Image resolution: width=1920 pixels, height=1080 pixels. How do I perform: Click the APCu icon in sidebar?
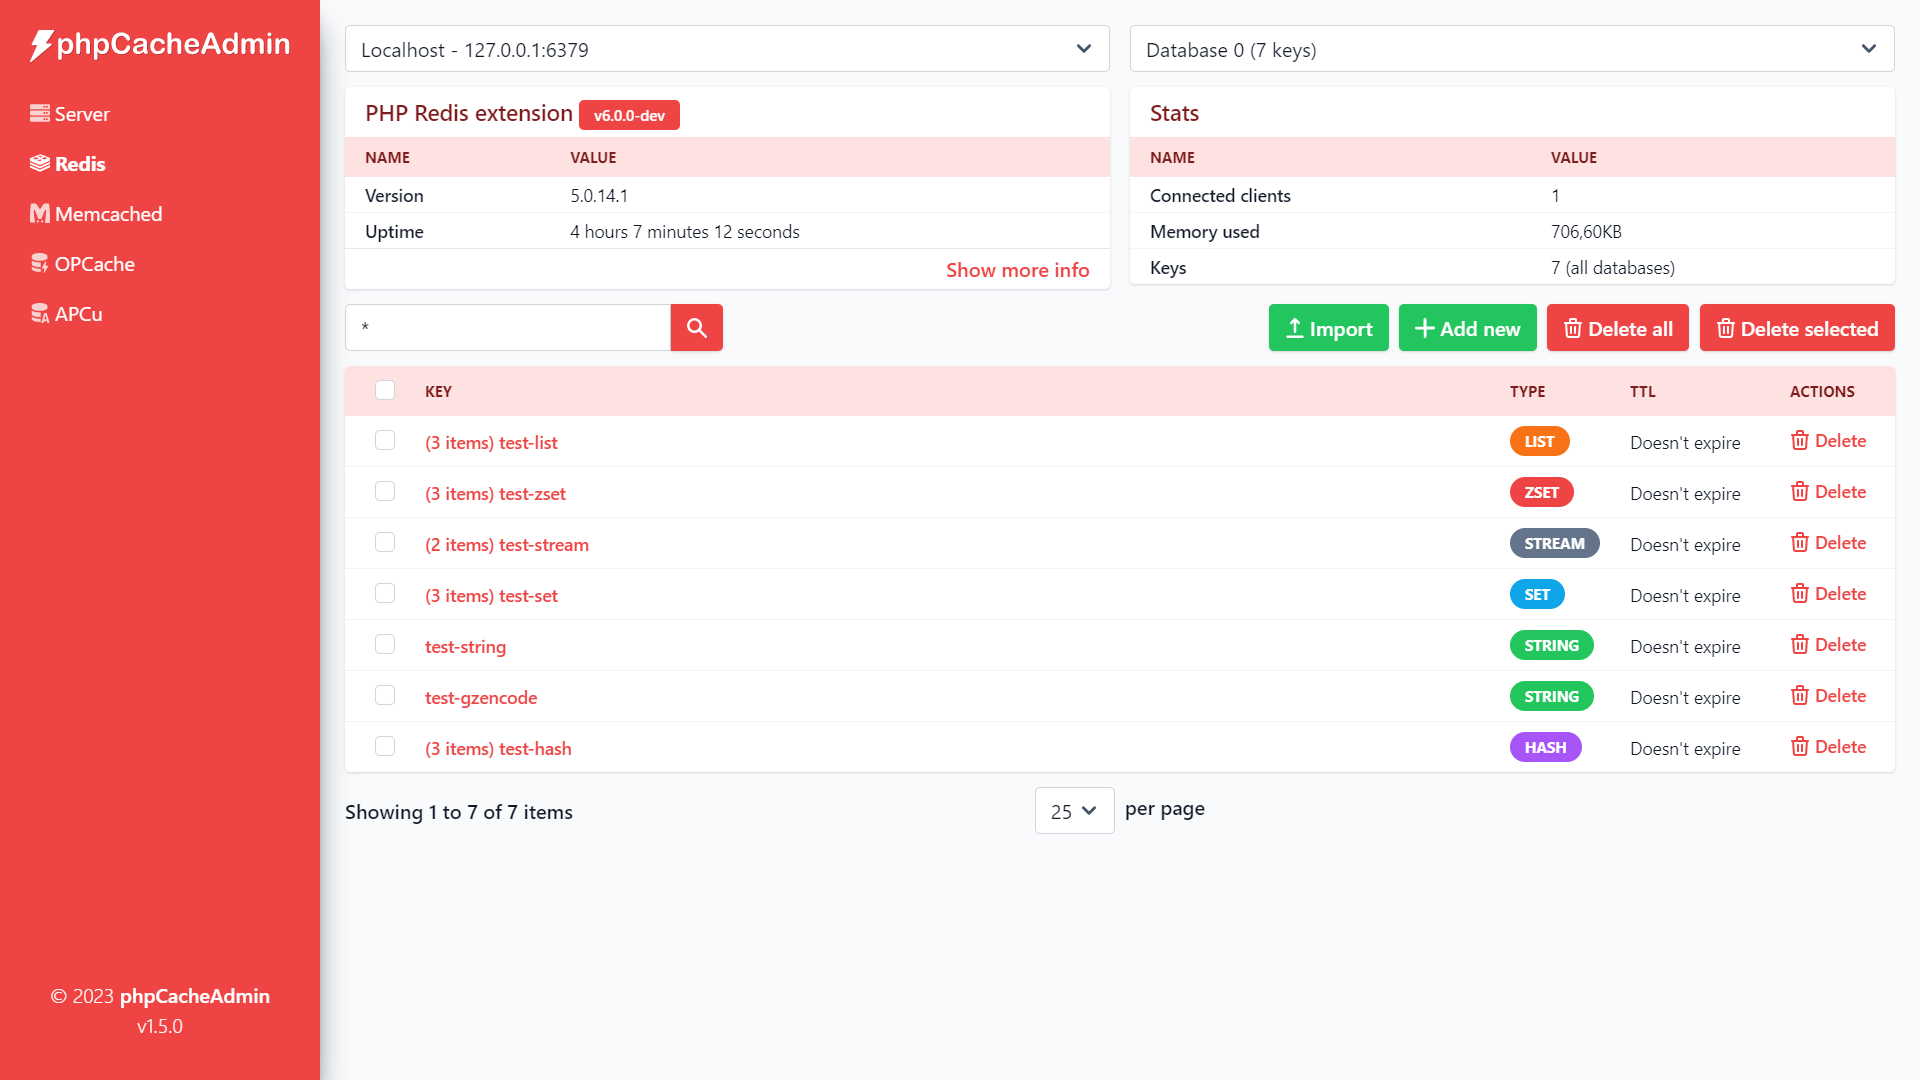(39, 314)
